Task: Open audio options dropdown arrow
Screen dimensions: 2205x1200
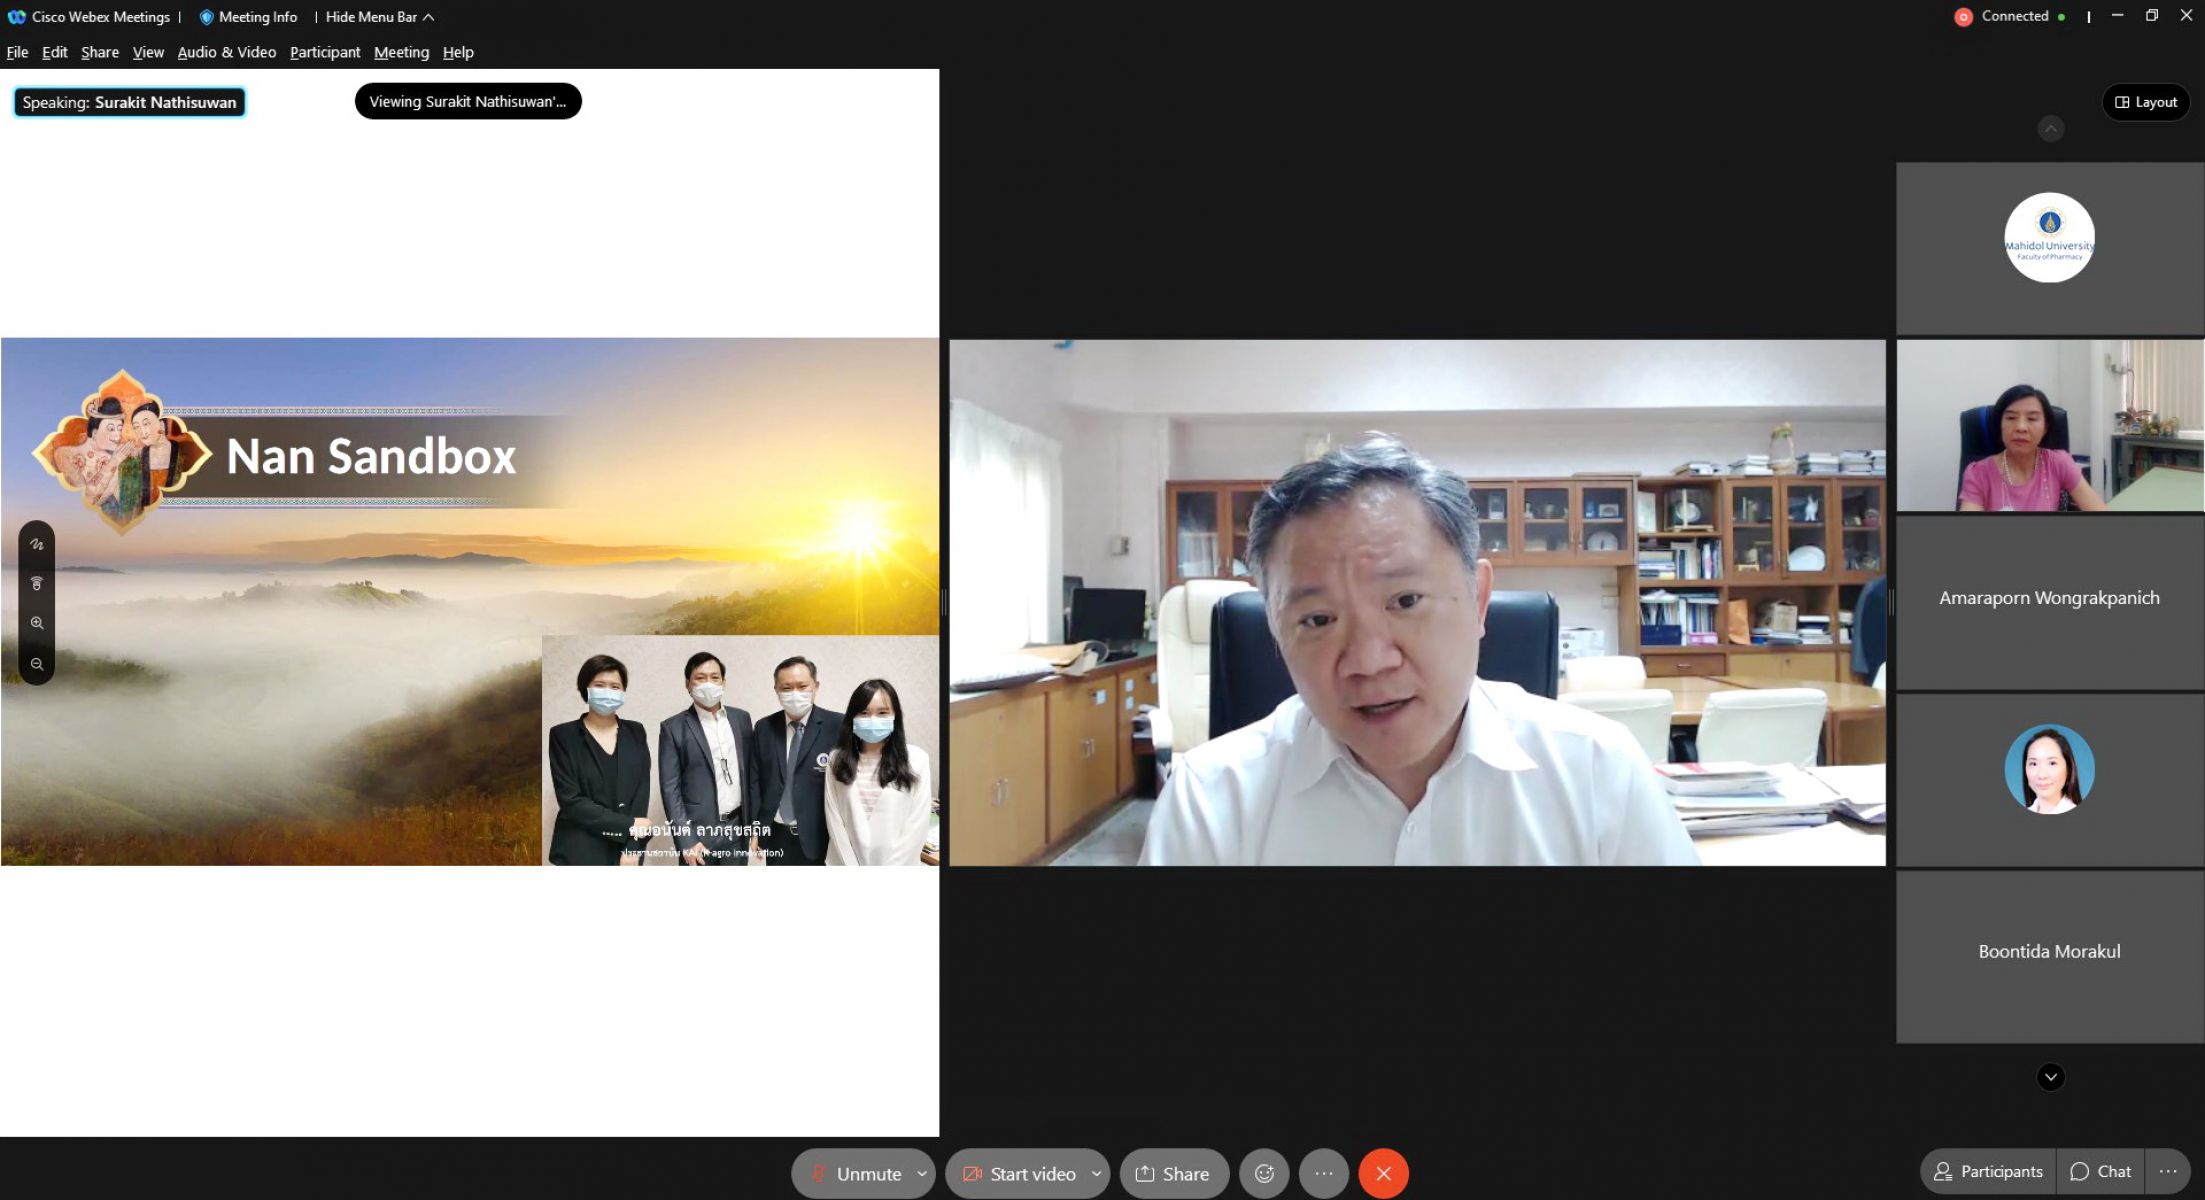Action: [922, 1174]
